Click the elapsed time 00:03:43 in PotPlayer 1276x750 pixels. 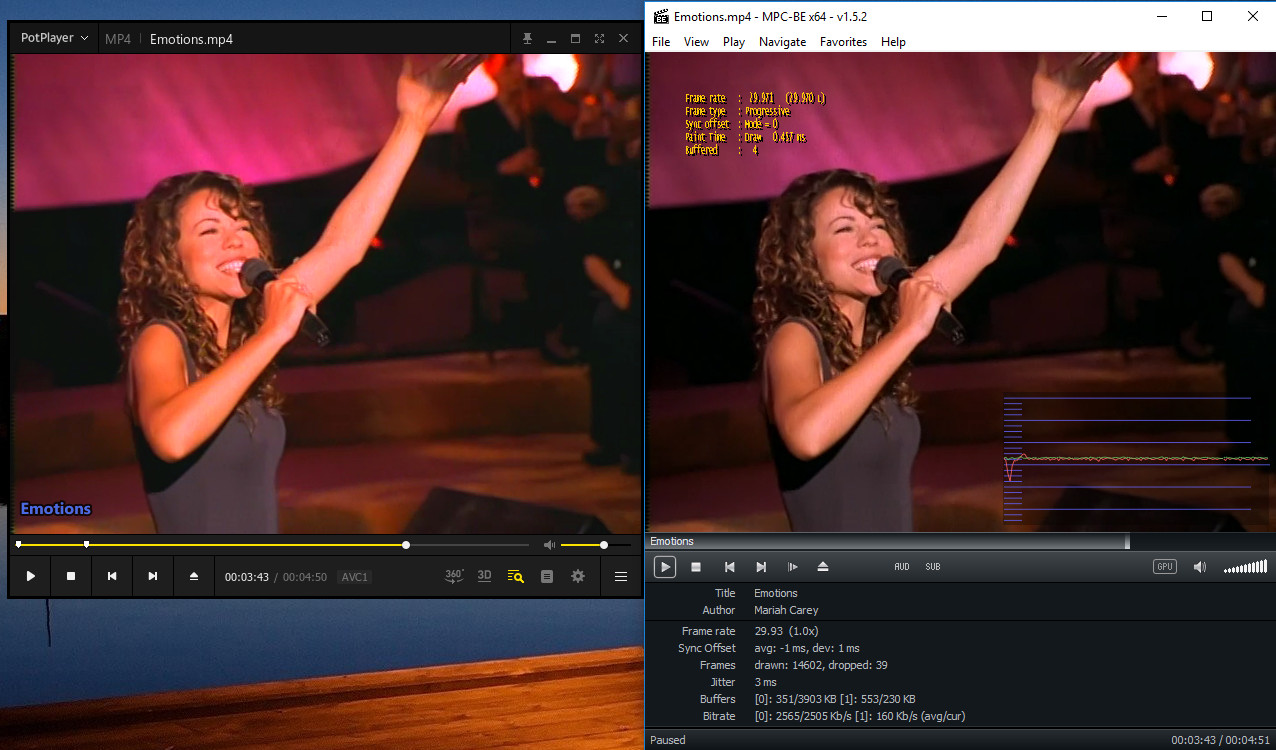[x=247, y=577]
